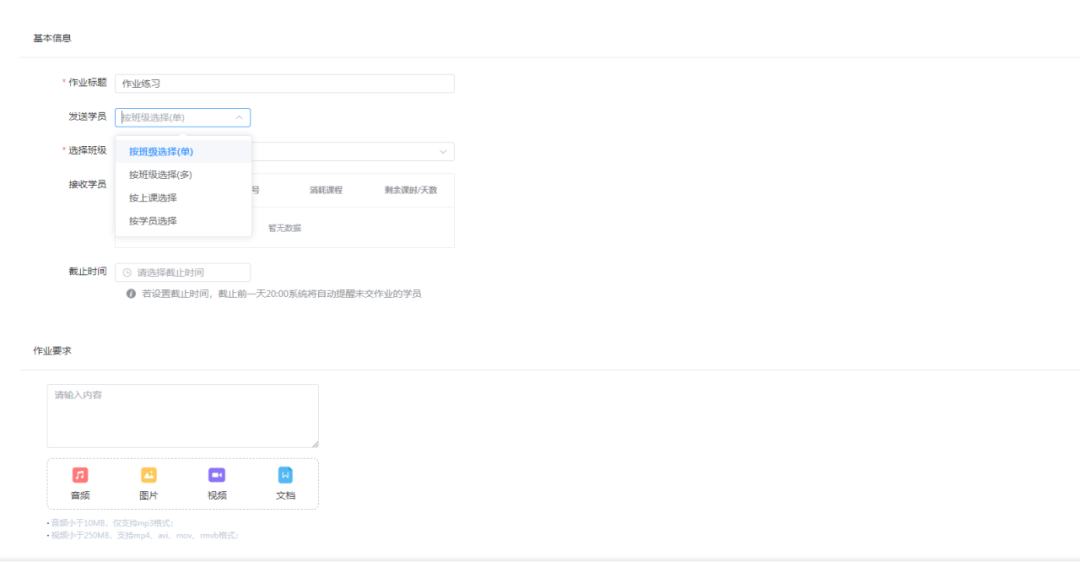Expand the 选择班级 dropdown arrow

[443, 152]
